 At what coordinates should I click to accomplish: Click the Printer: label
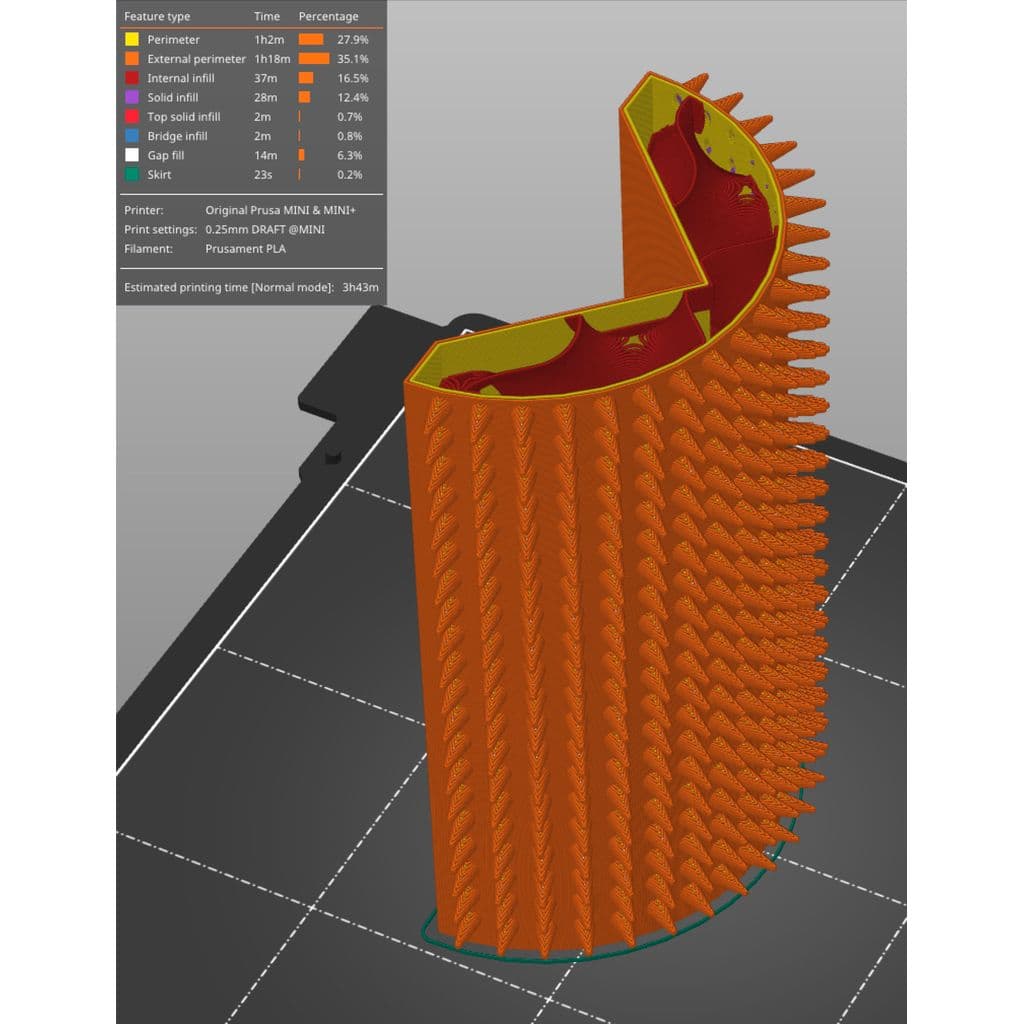tap(144, 210)
